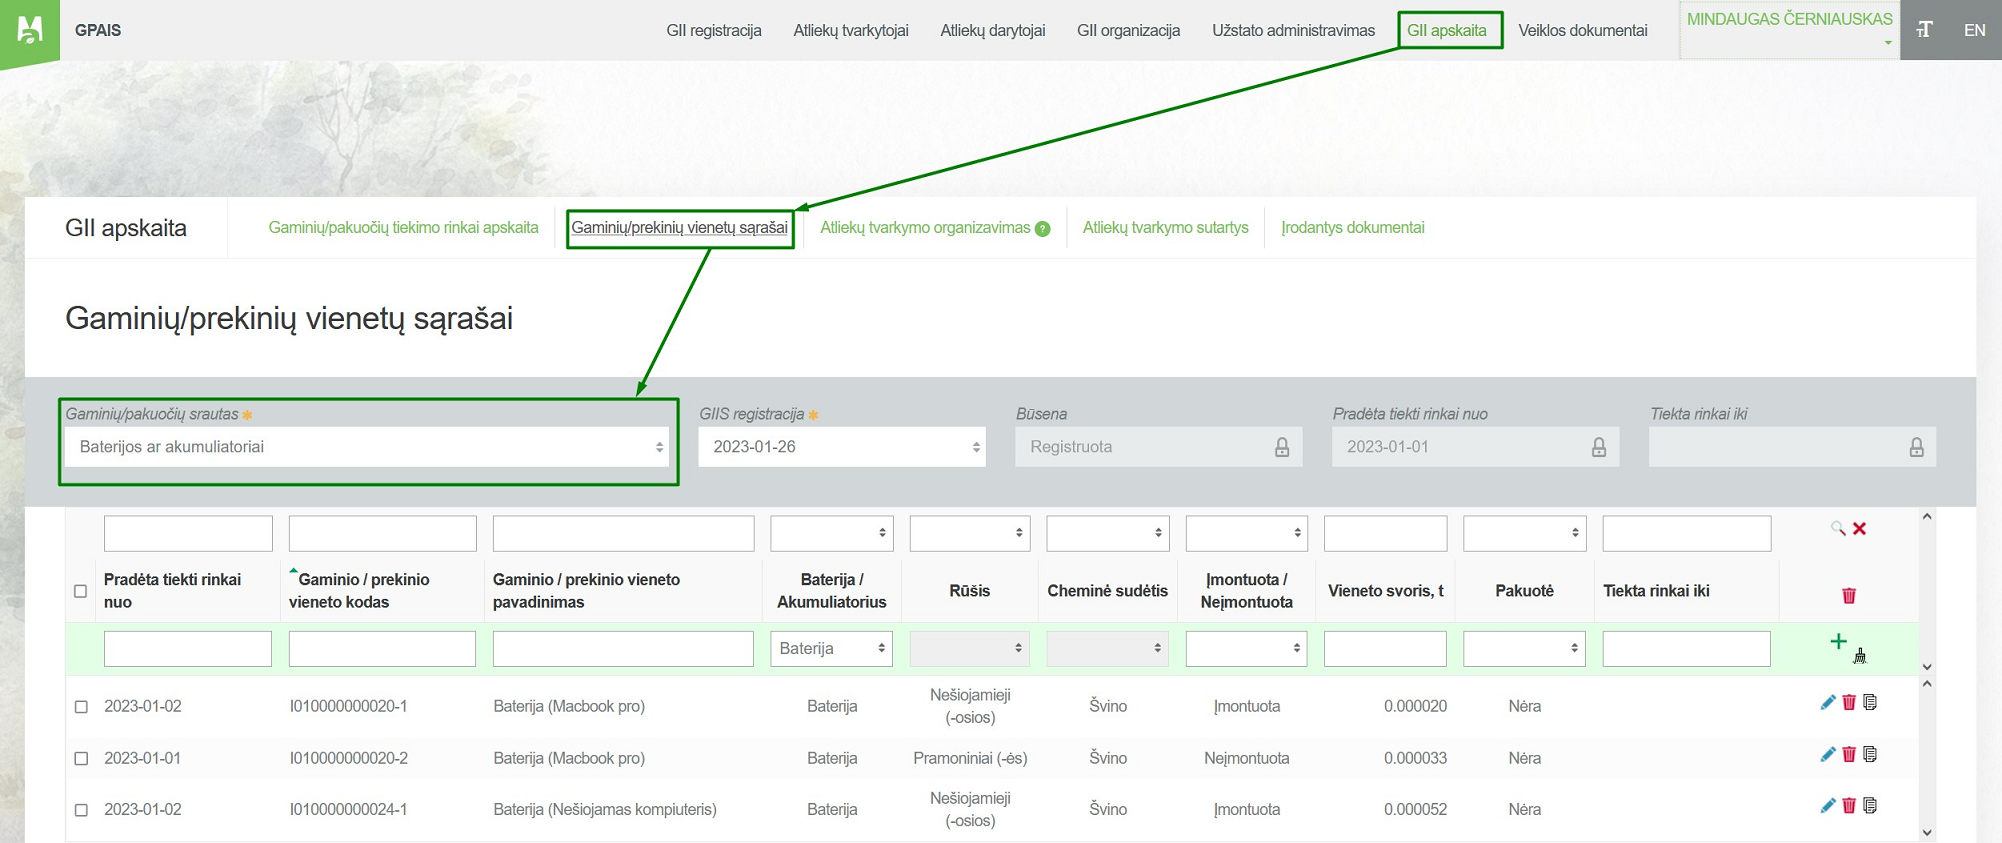This screenshot has width=2002, height=843.
Task: Tick the select-all checkbox in table header
Action: point(81,591)
